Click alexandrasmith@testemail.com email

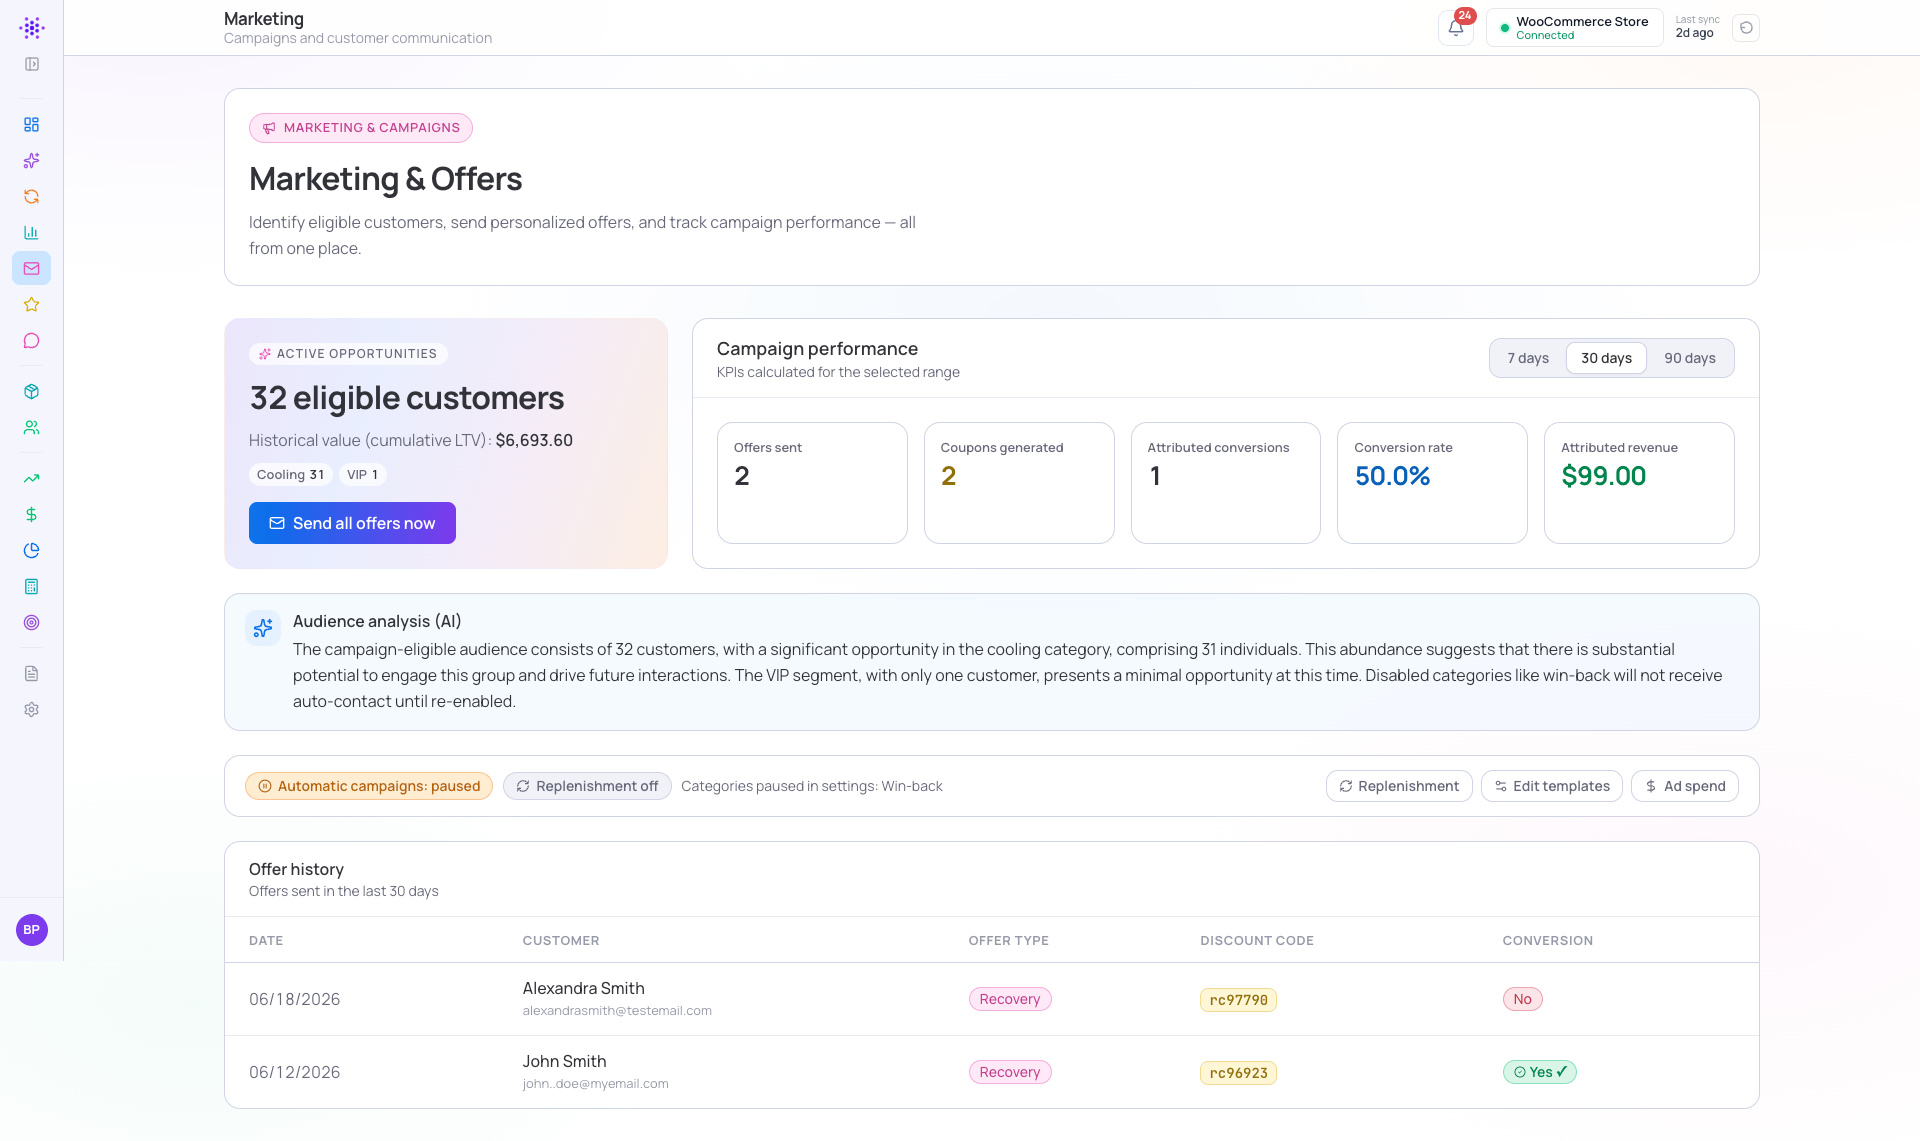click(x=617, y=1011)
